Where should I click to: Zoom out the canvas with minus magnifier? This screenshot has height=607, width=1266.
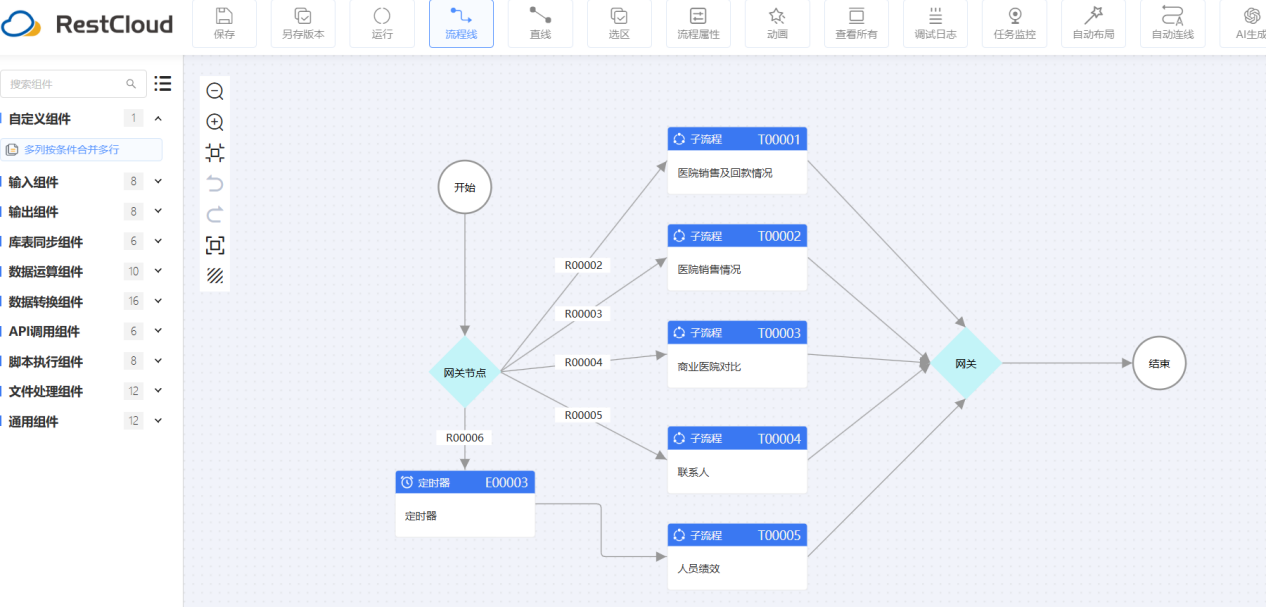click(x=215, y=92)
